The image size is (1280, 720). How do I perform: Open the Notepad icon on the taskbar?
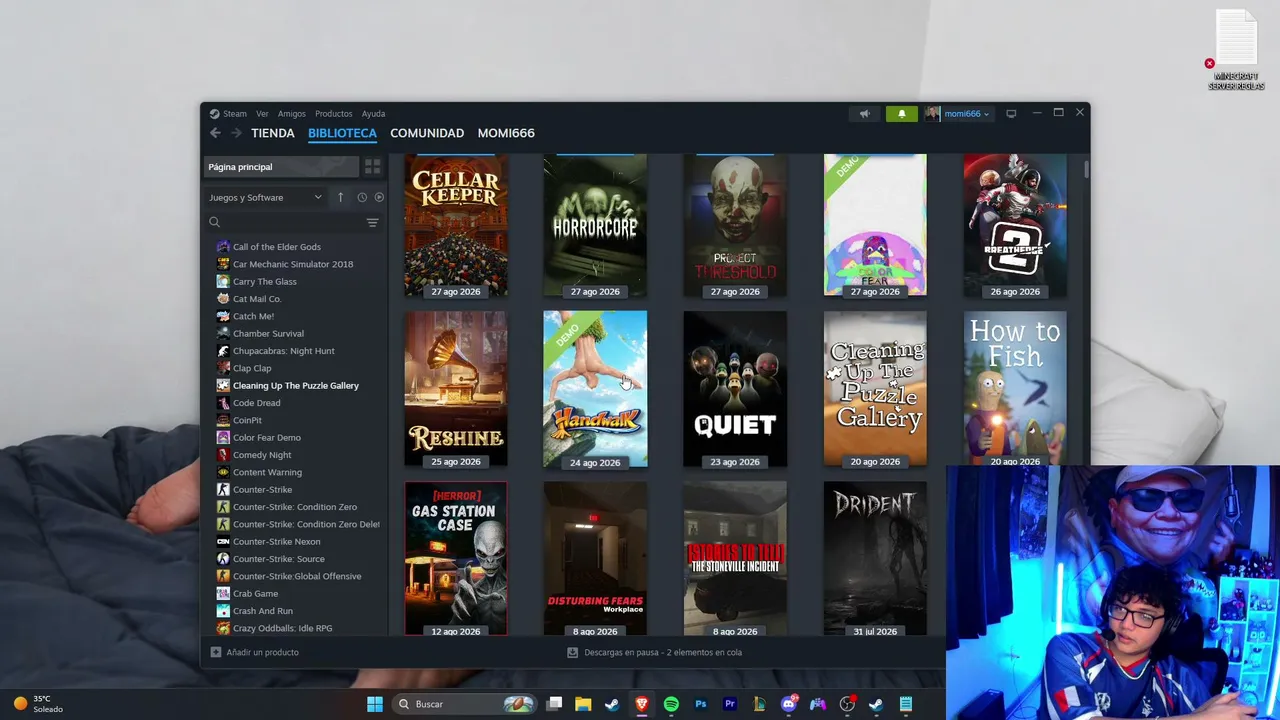coord(906,704)
